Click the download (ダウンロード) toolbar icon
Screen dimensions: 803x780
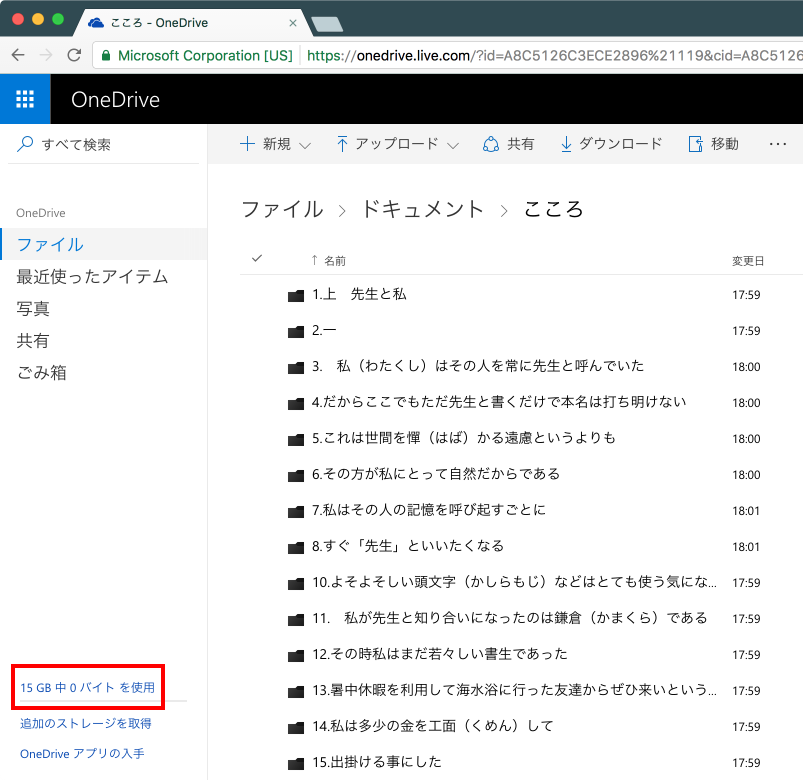click(x=566, y=144)
